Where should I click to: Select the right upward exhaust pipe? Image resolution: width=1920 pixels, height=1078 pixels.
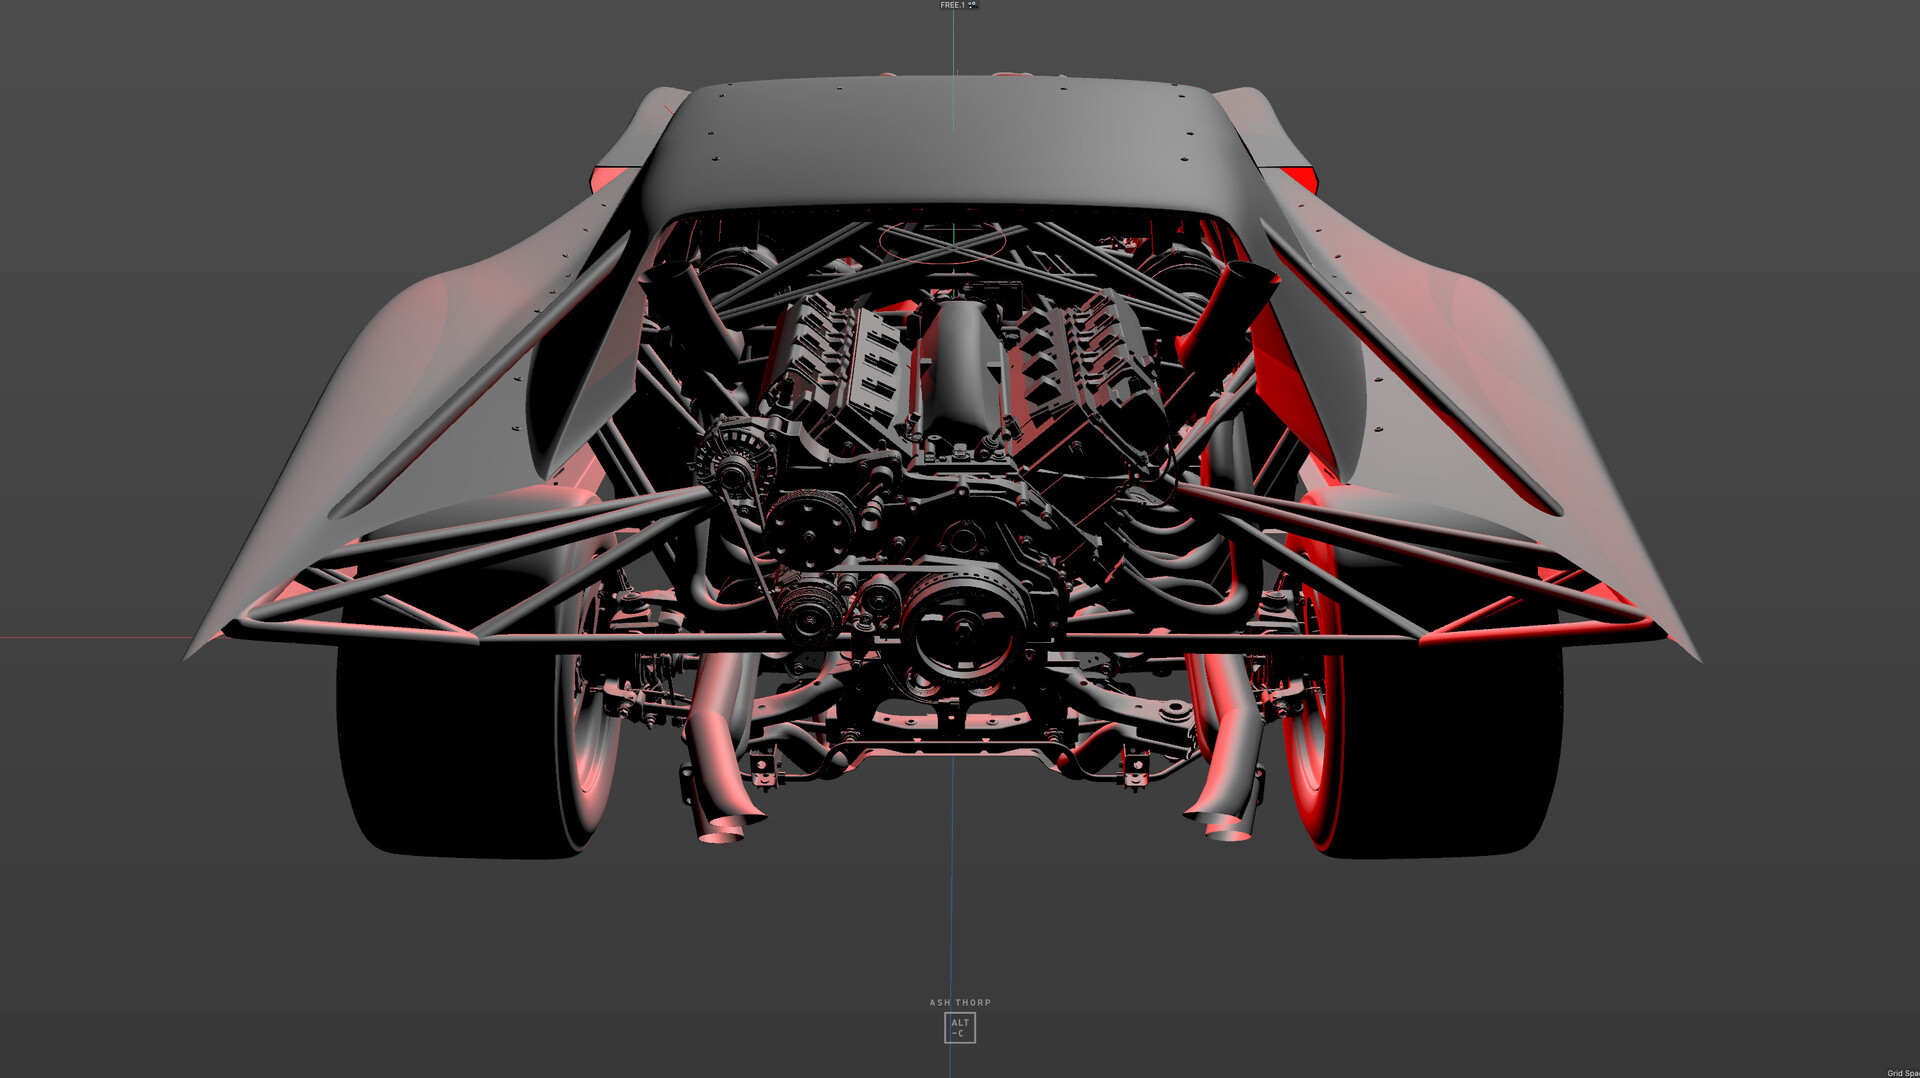pyautogui.click(x=1240, y=300)
